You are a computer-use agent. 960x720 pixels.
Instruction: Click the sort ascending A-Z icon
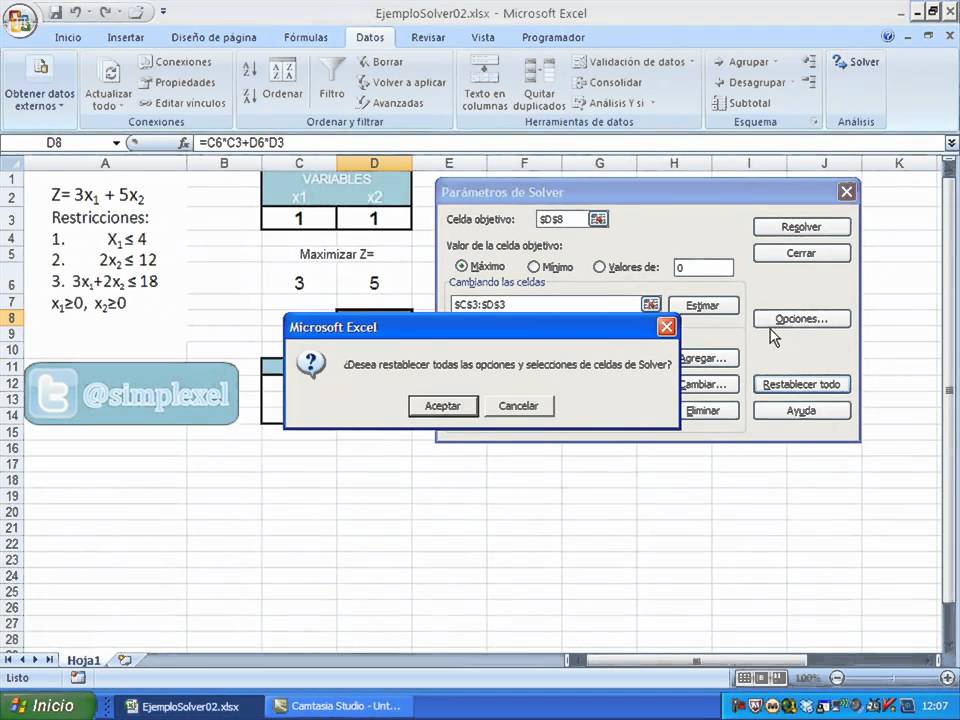click(250, 69)
